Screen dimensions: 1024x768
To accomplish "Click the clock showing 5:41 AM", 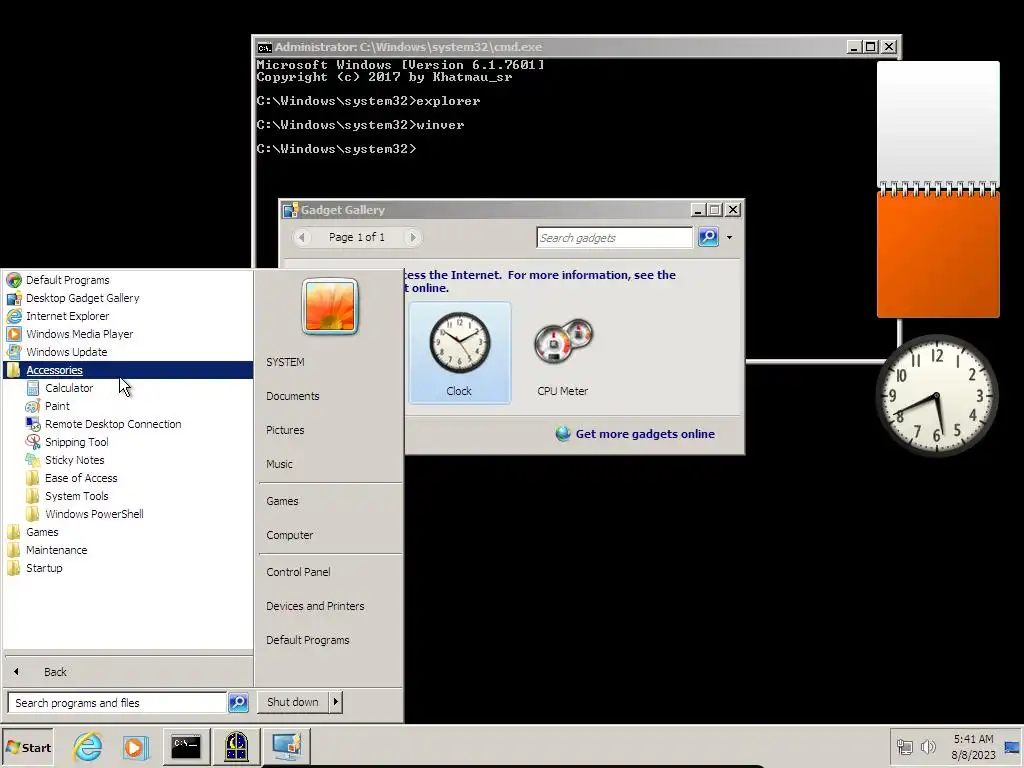I will 973,747.
